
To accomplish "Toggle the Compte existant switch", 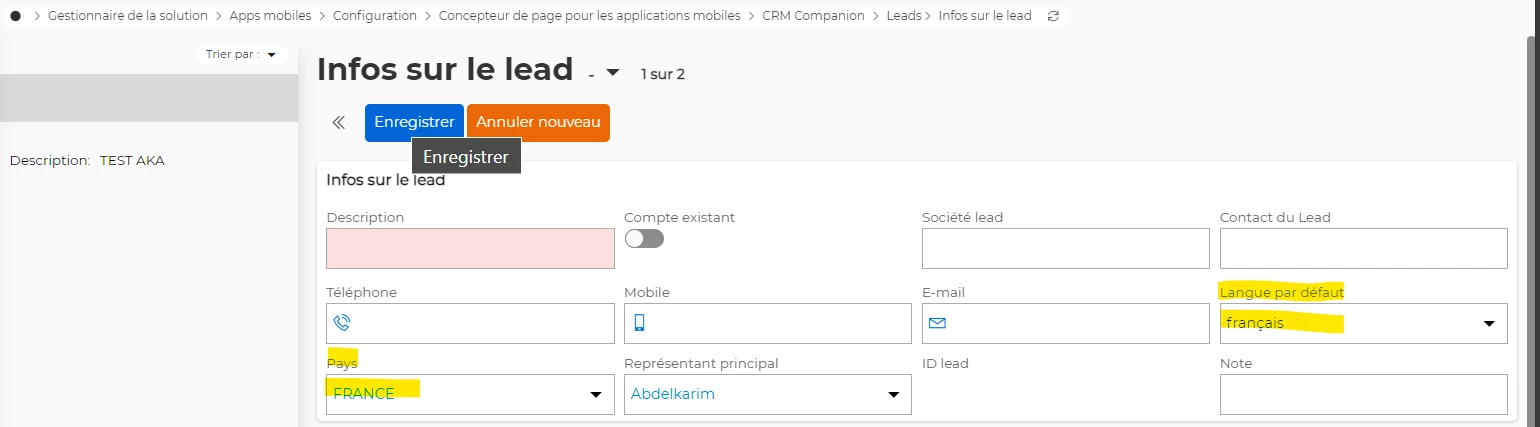I will [644, 239].
